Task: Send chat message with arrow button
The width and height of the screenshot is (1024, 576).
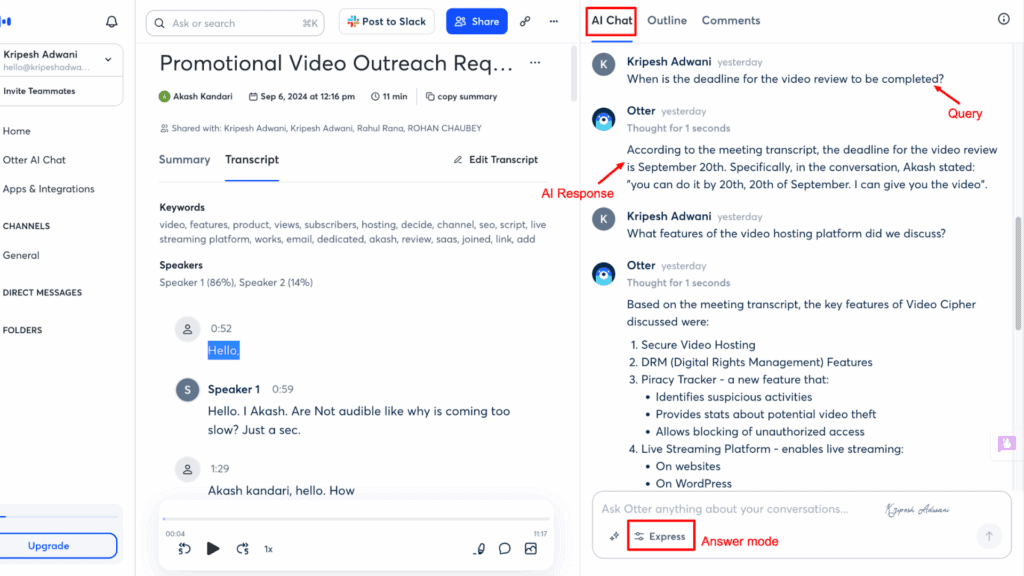Action: tap(989, 536)
